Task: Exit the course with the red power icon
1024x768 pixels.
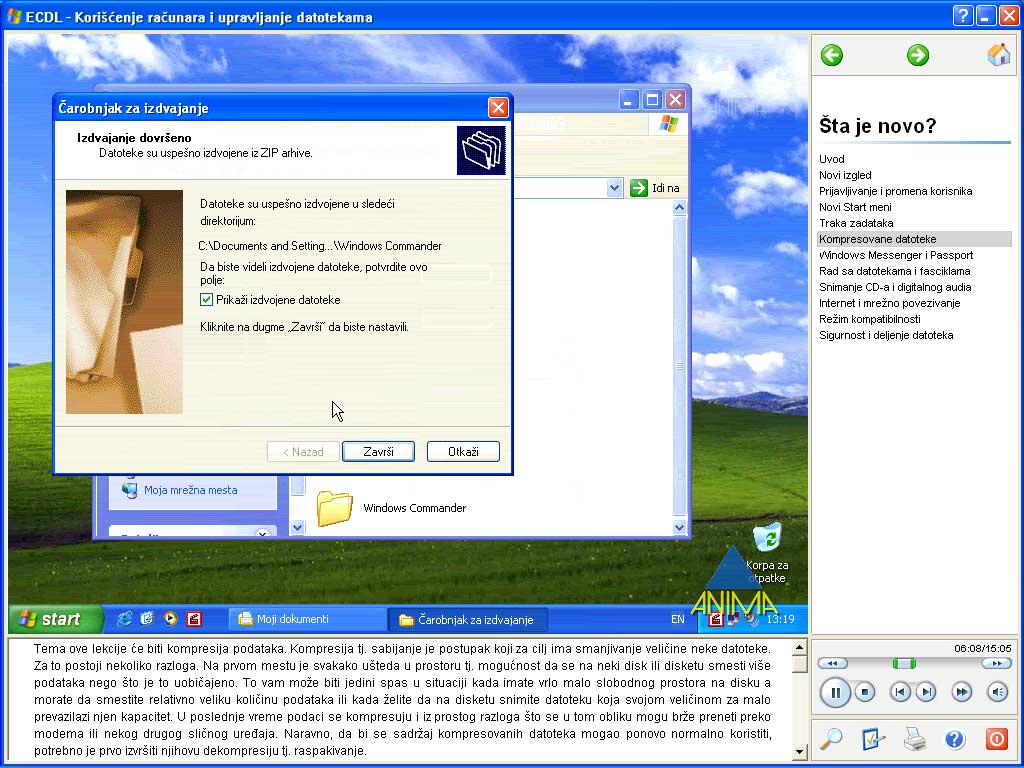Action: (996, 739)
